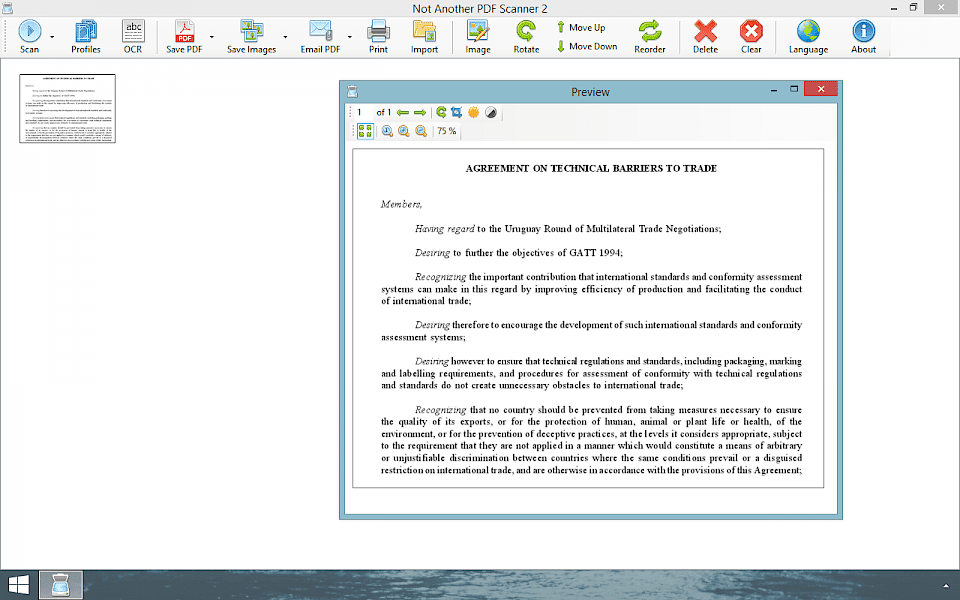Select the Crop tool in Preview
This screenshot has width=960, height=600.
457,113
